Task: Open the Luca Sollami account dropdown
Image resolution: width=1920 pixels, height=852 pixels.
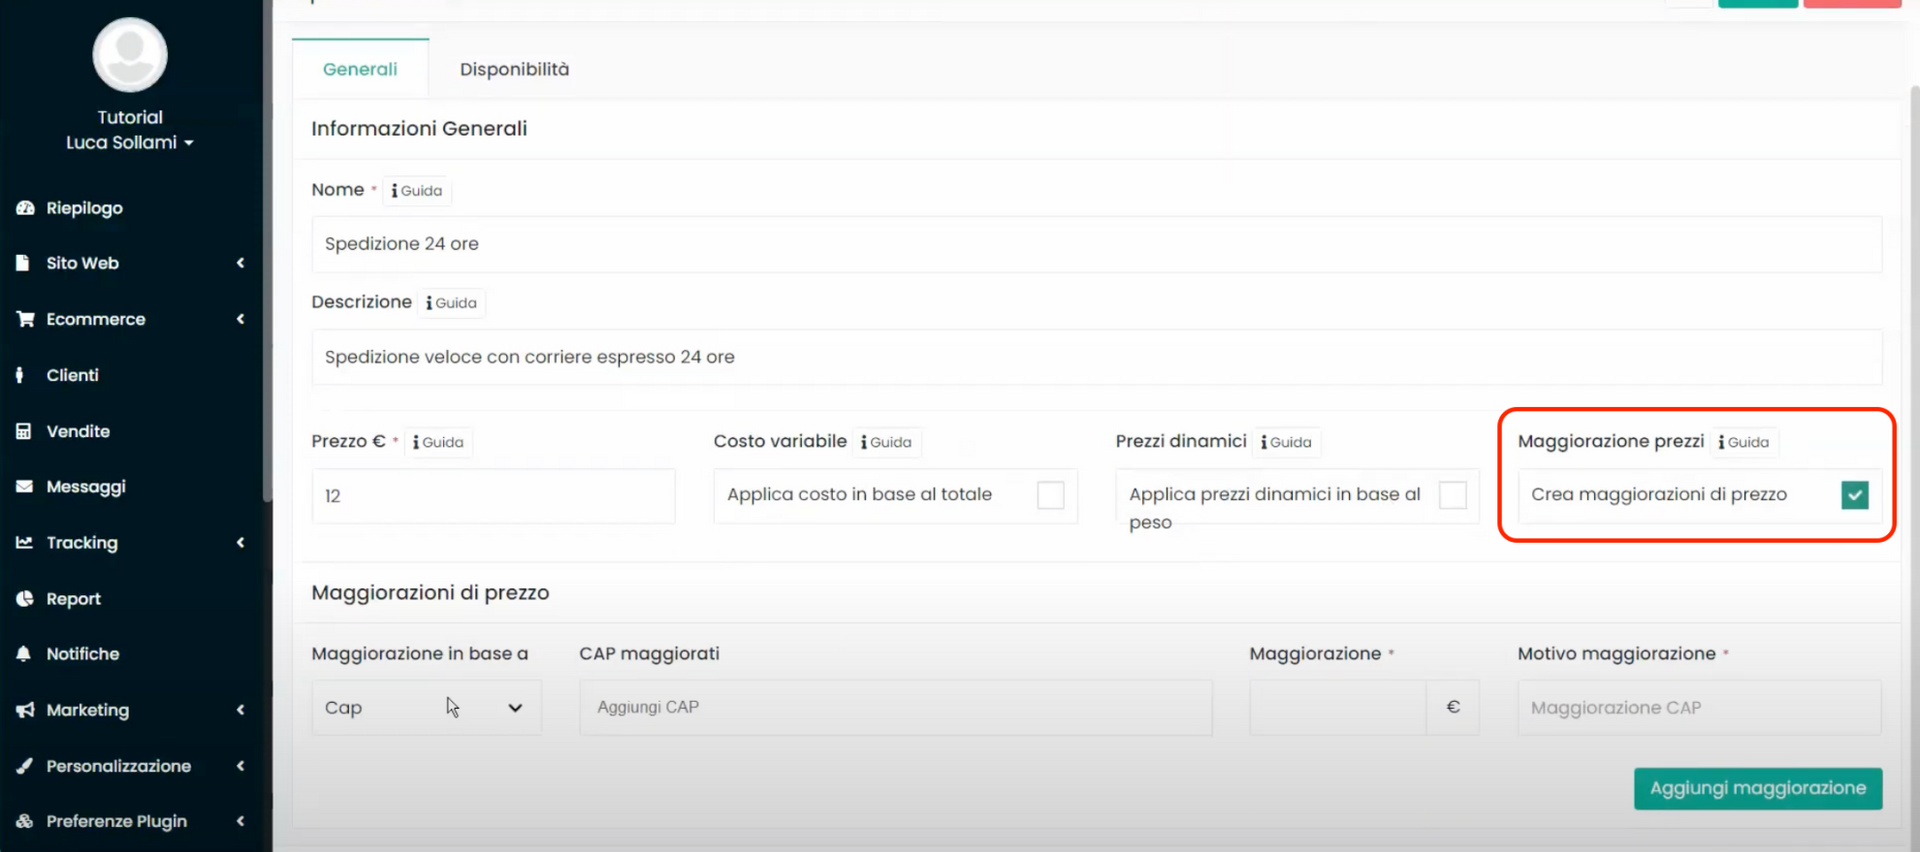Action: click(x=130, y=143)
